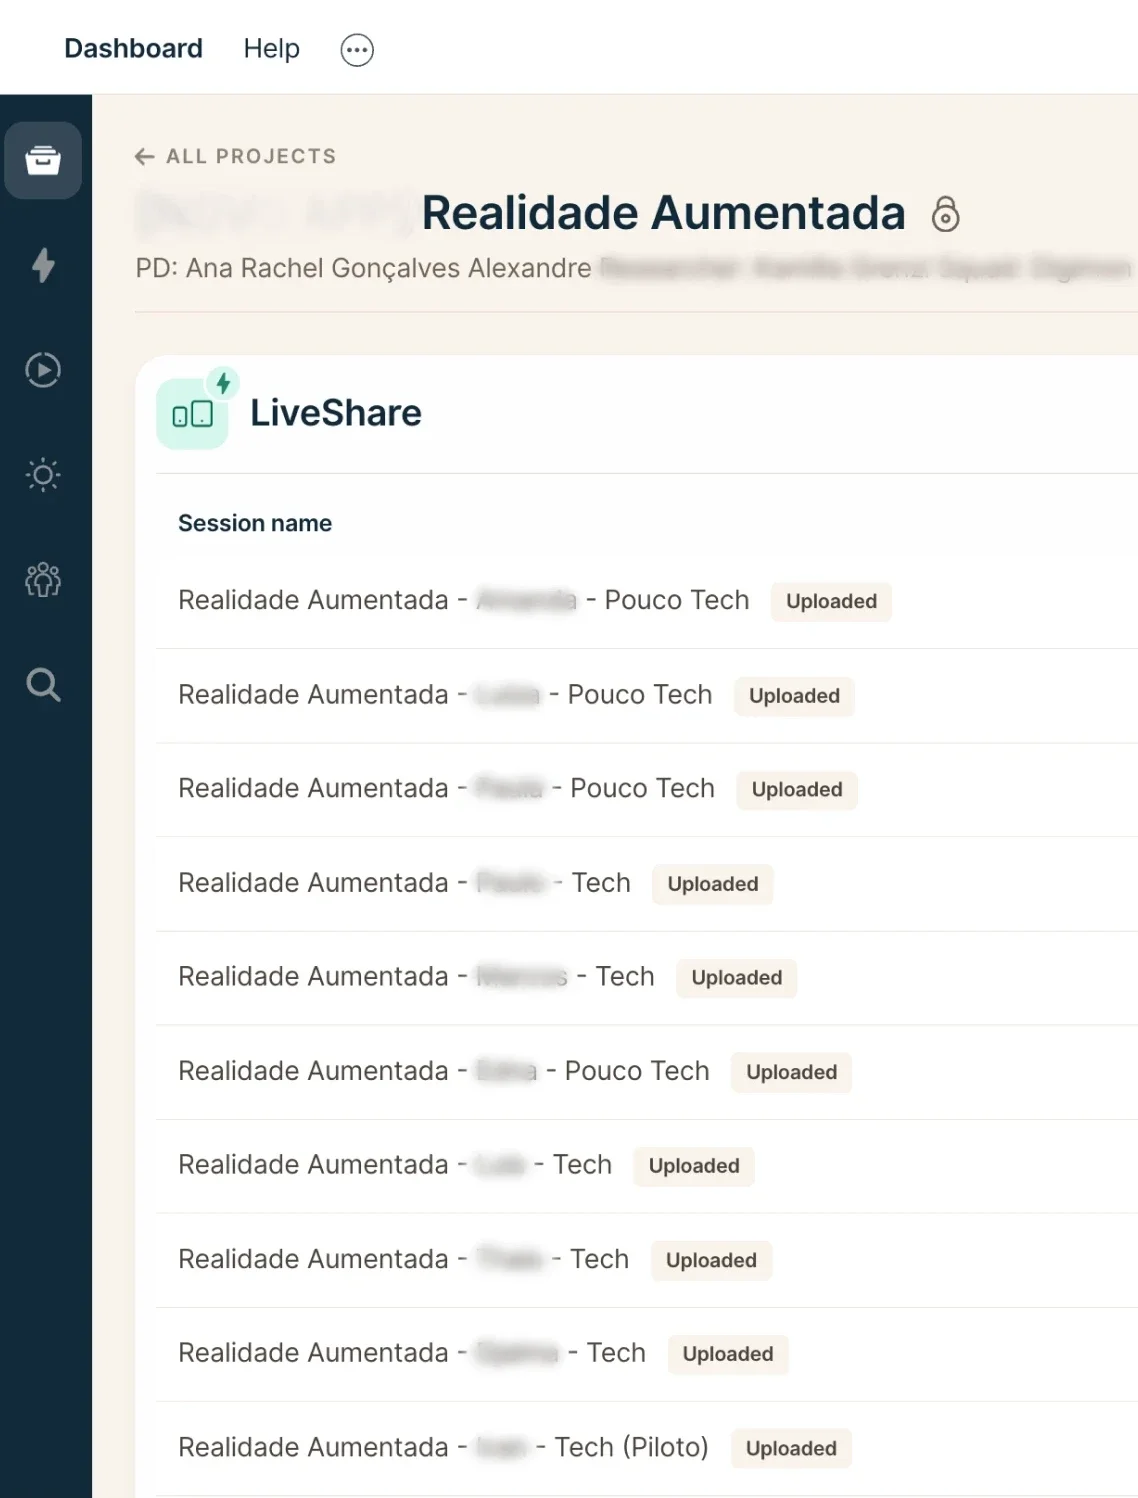1138x1498 pixels.
Task: Open the projects archive sidebar icon
Action: (x=43, y=160)
